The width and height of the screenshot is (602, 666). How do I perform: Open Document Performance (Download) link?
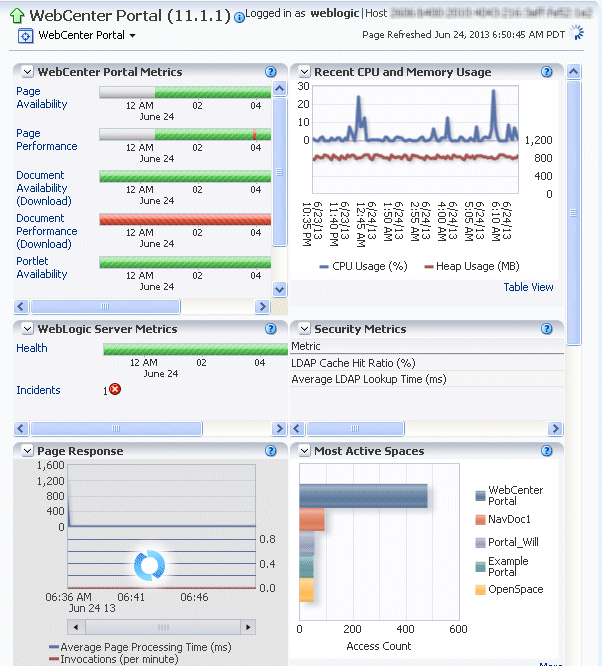pos(46,231)
